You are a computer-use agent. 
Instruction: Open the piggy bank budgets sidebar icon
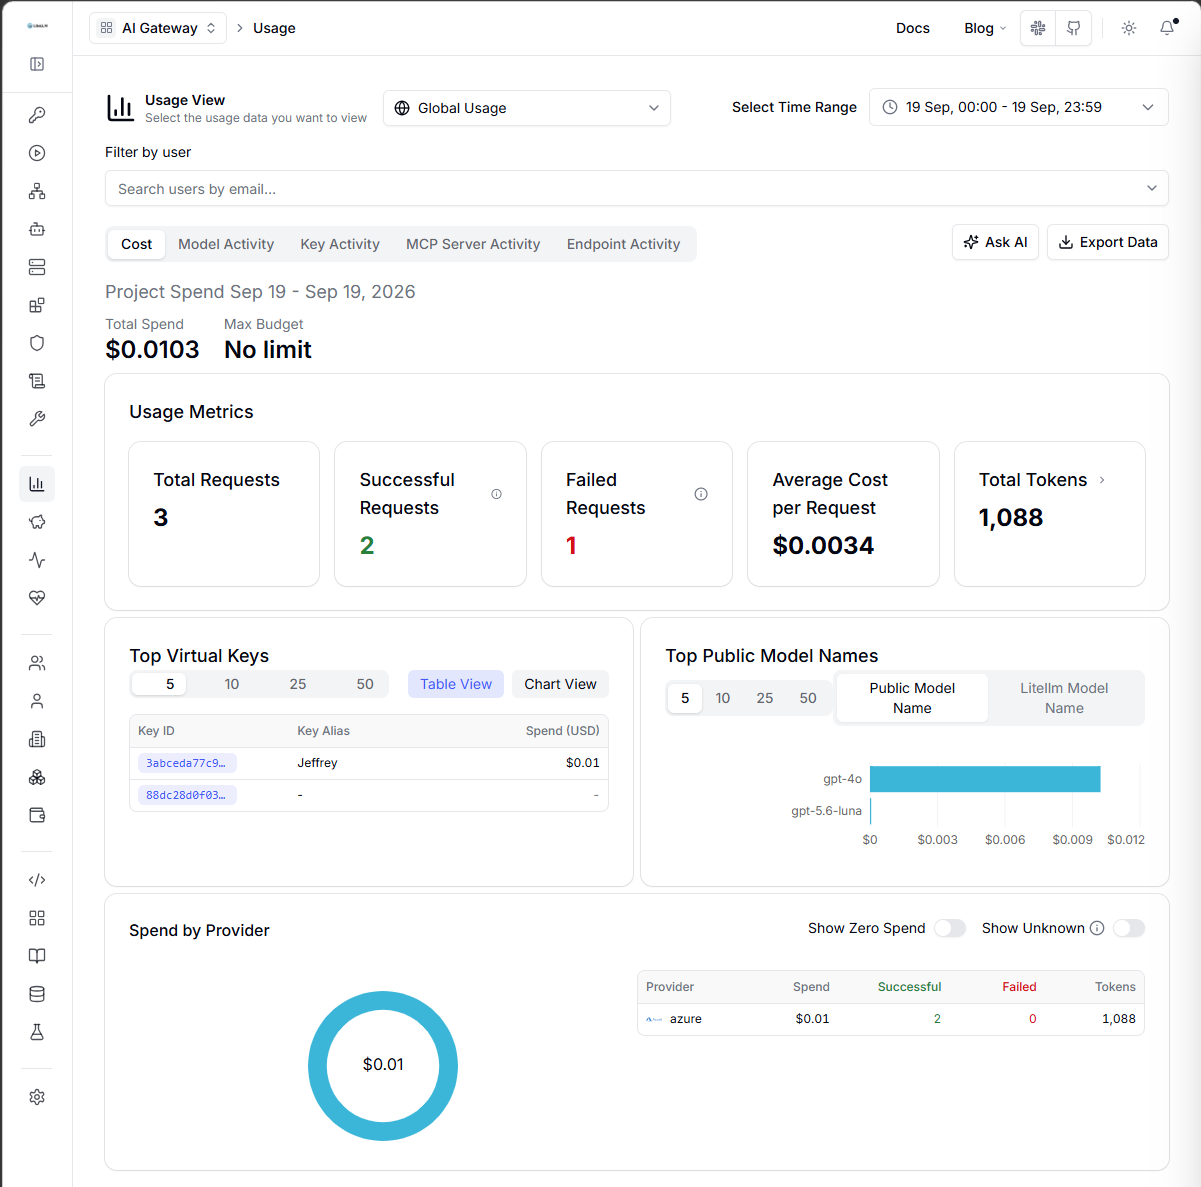click(x=37, y=522)
